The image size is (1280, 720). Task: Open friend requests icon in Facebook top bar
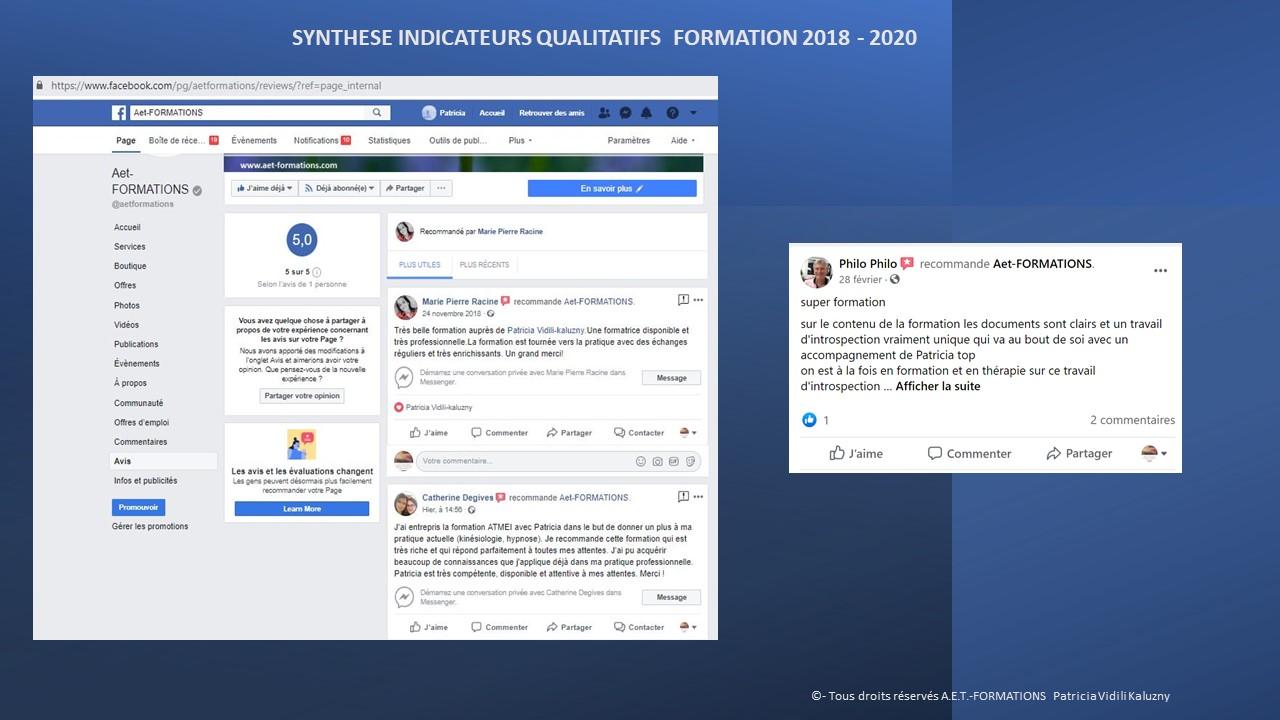pyautogui.click(x=604, y=113)
